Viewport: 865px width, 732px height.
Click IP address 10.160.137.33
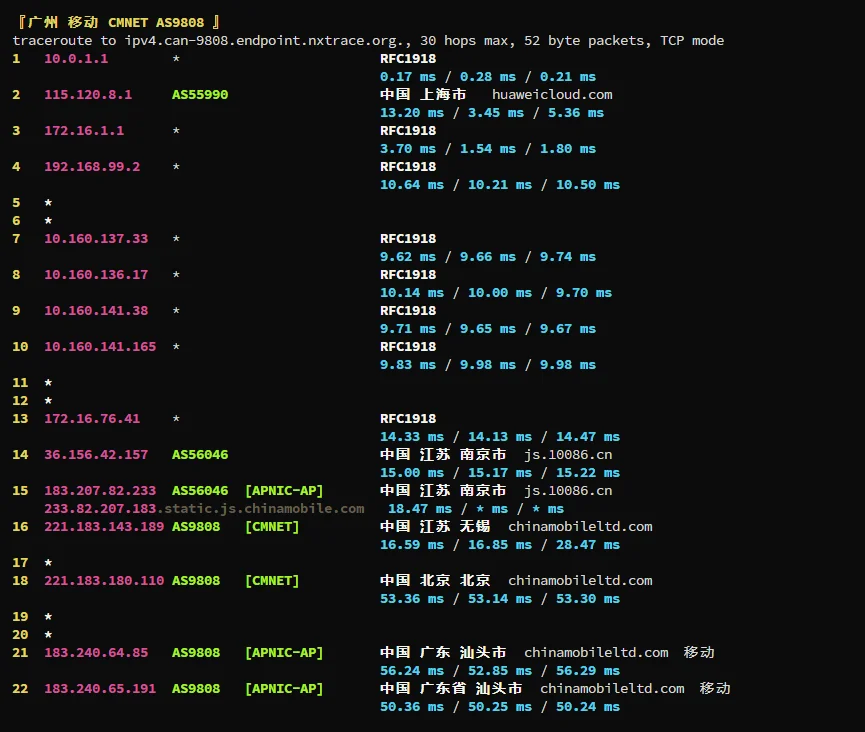click(x=96, y=239)
